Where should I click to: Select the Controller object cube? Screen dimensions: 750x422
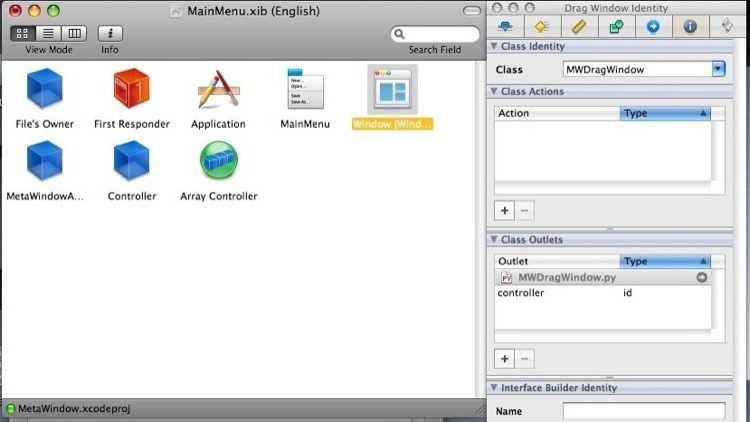click(x=132, y=160)
